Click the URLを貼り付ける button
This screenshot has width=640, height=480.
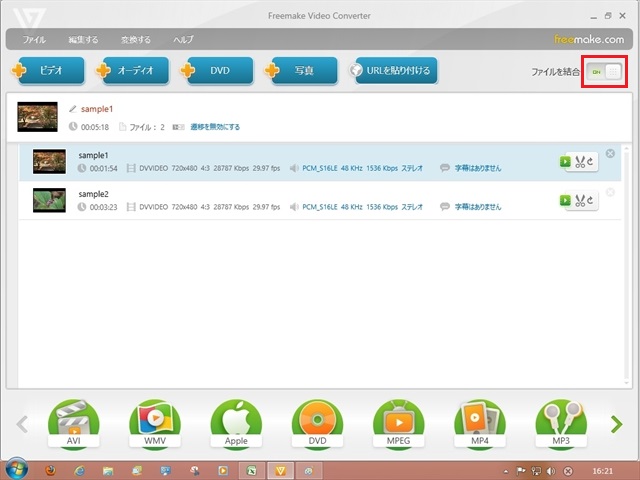[x=393, y=71]
